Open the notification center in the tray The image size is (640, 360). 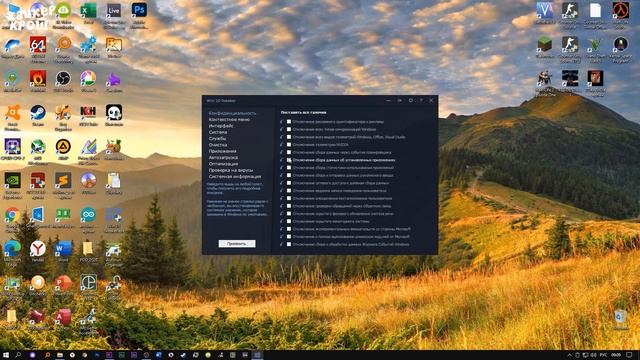[x=629, y=355]
